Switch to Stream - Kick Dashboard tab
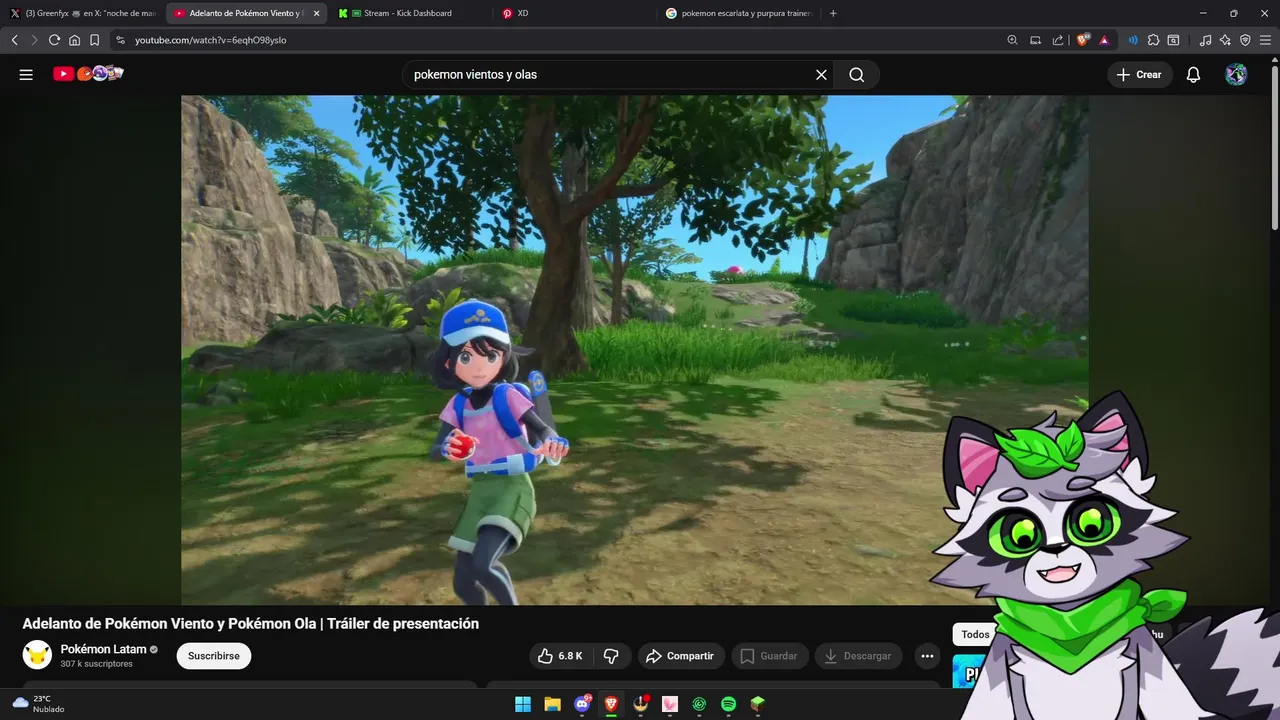1280x720 pixels. tap(410, 13)
